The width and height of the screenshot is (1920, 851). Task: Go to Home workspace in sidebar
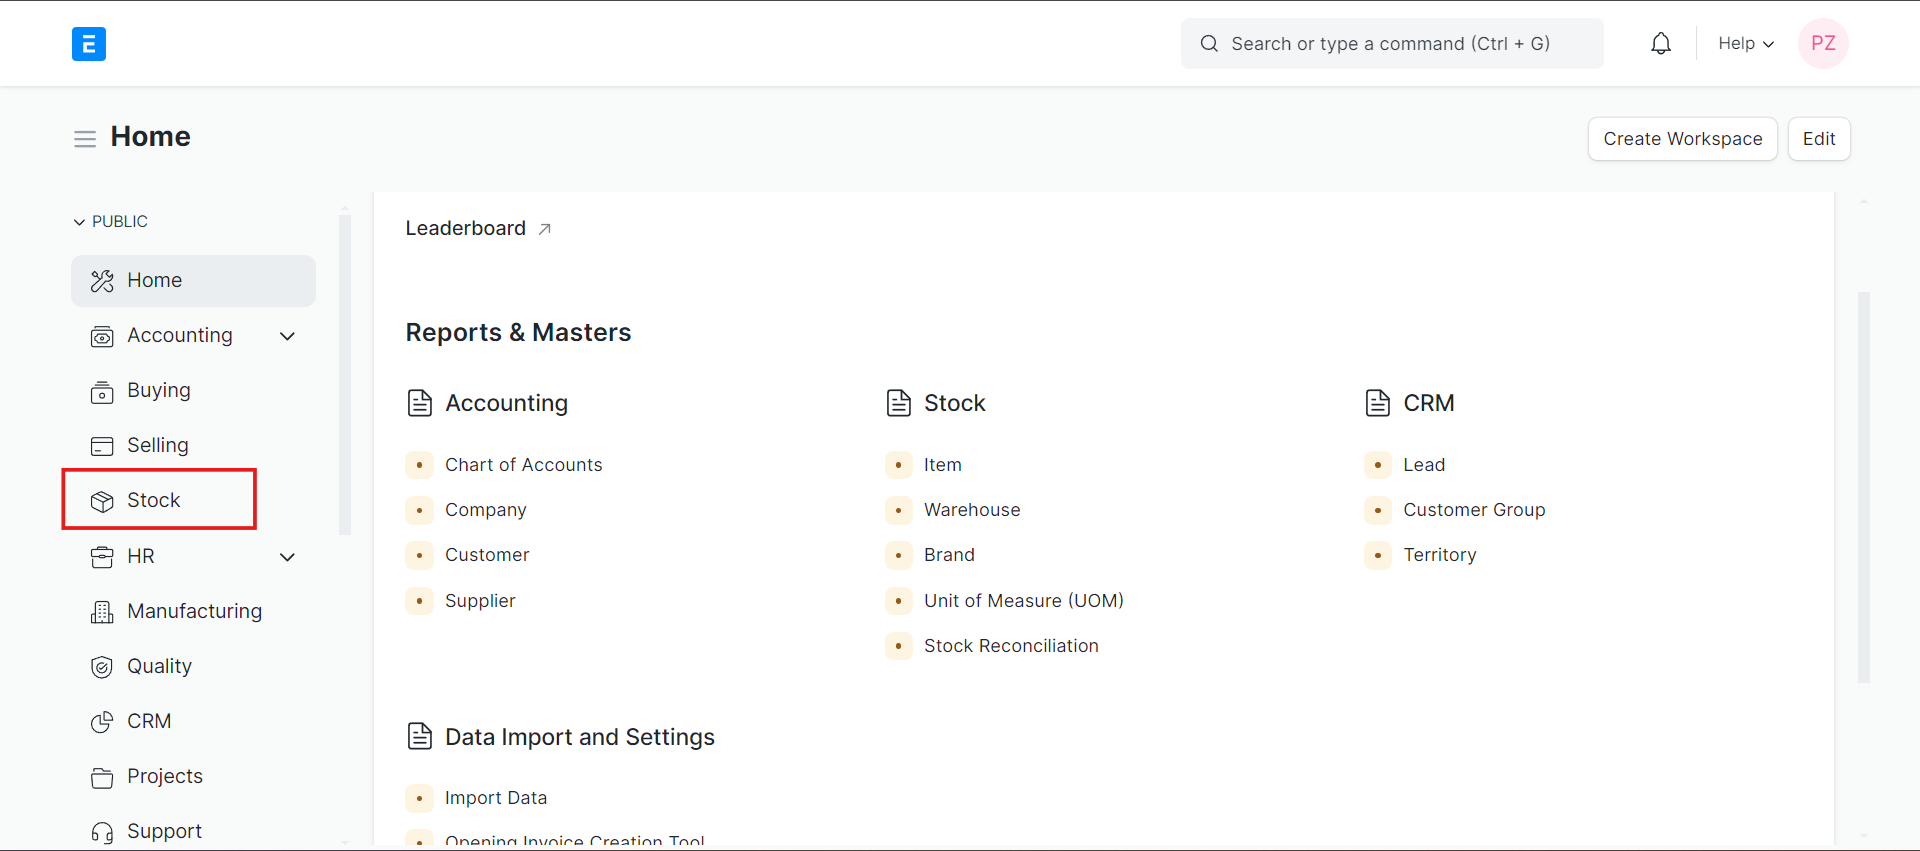[193, 281]
